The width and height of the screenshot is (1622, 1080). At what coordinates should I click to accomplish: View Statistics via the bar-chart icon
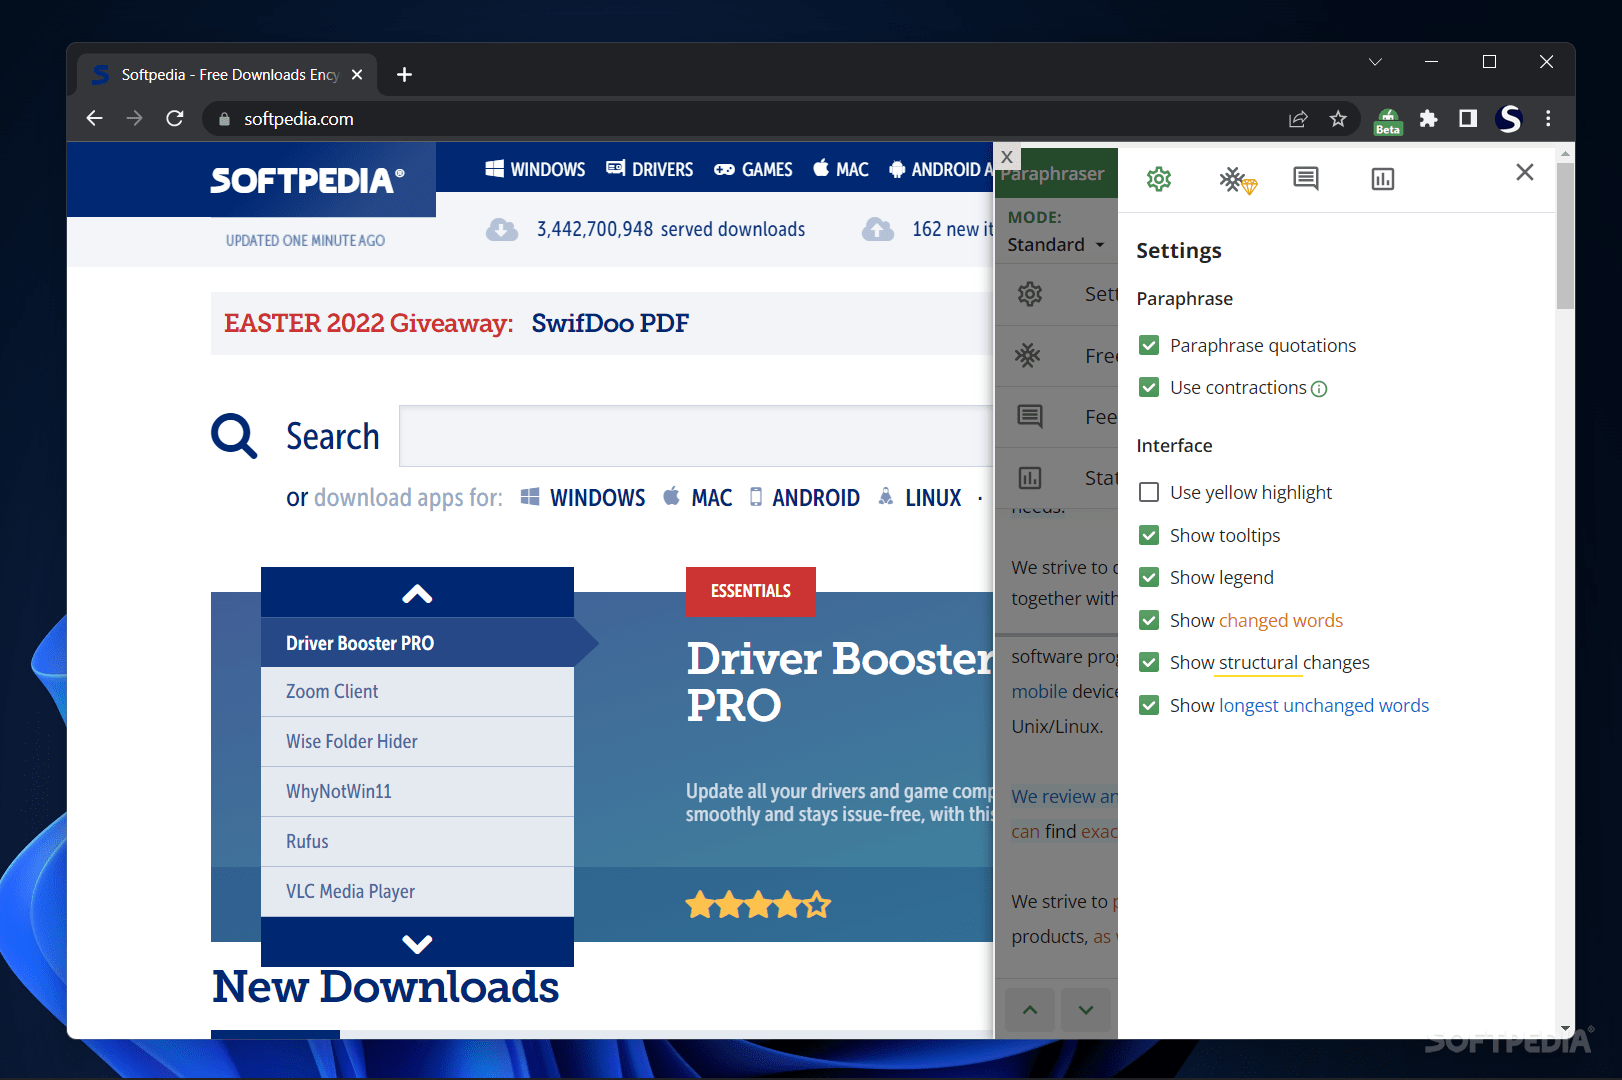[1383, 179]
